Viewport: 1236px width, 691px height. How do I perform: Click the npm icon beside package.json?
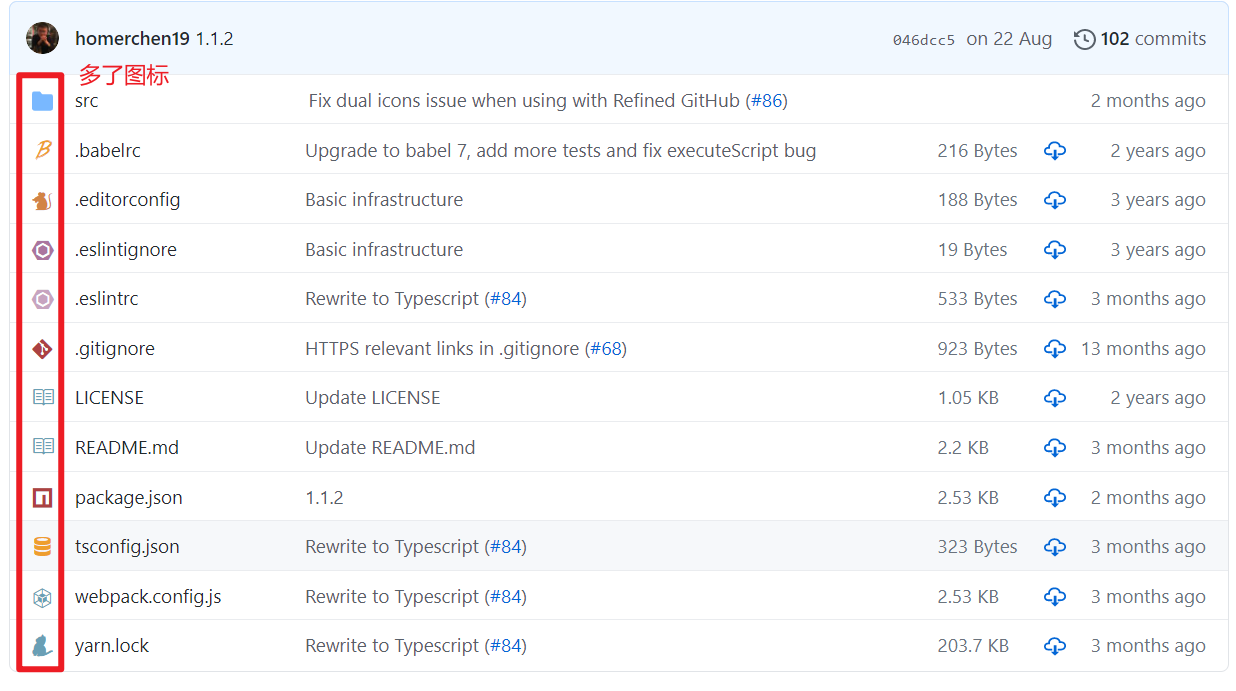(x=42, y=497)
